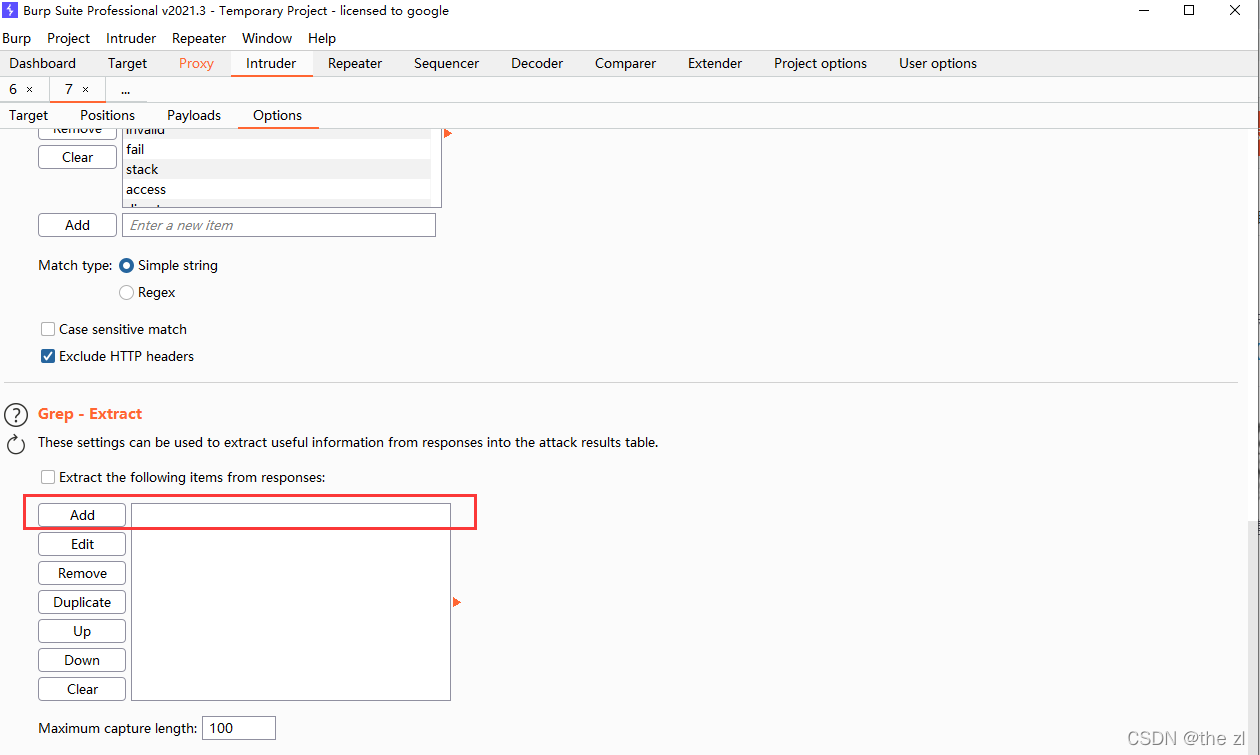Go to the Proxy tab
Image resolution: width=1260 pixels, height=755 pixels.
pyautogui.click(x=197, y=63)
